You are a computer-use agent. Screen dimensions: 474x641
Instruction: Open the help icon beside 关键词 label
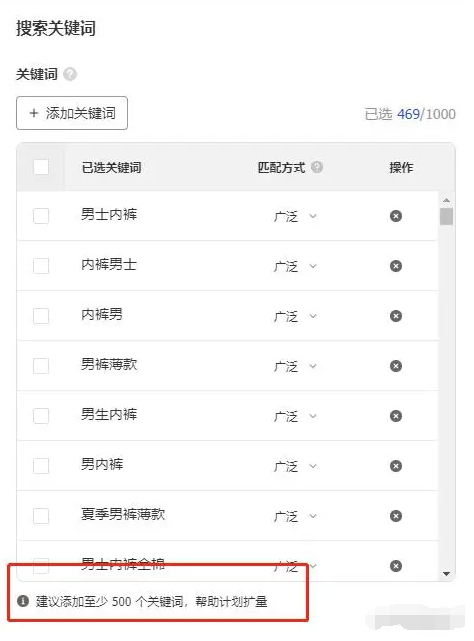70,74
